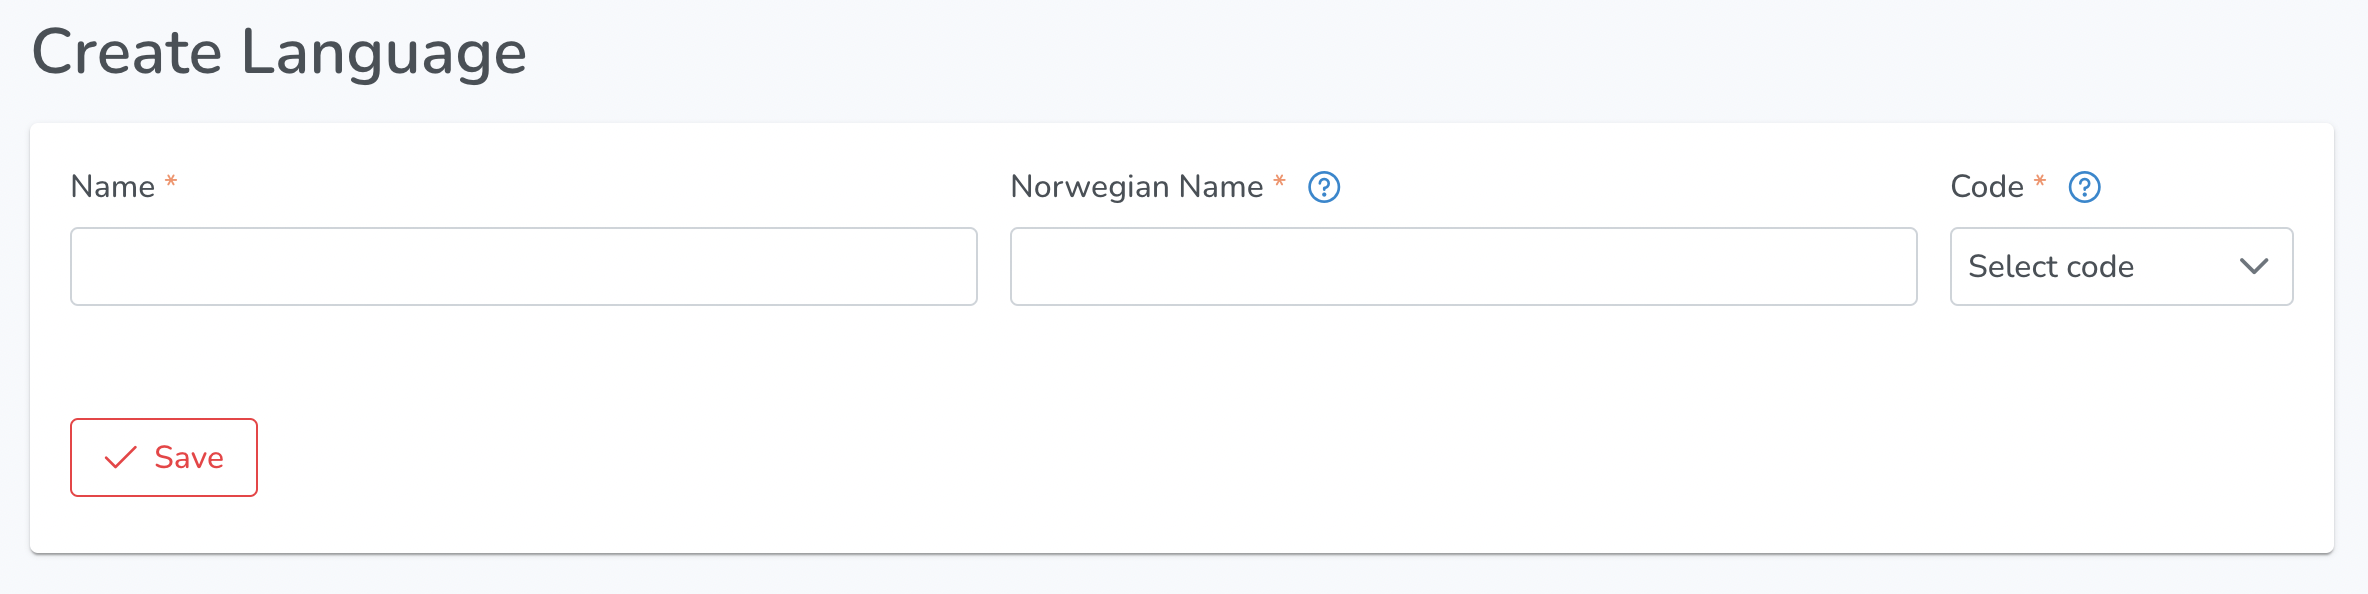
Task: Click the required asterisk beside Norwegian Name
Action: coord(1279,182)
